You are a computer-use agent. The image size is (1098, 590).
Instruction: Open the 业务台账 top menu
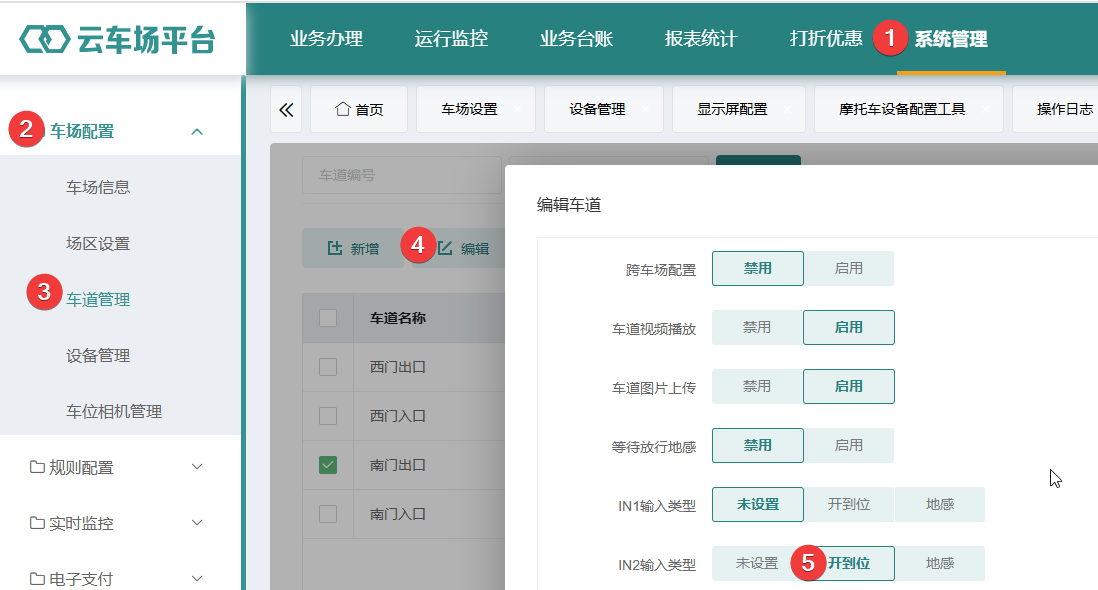(576, 38)
